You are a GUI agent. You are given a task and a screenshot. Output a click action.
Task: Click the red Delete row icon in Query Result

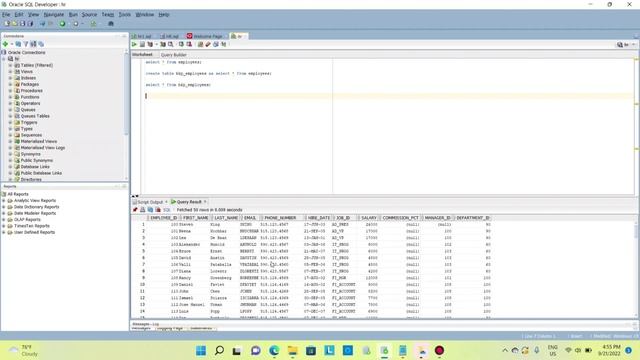tap(158, 210)
